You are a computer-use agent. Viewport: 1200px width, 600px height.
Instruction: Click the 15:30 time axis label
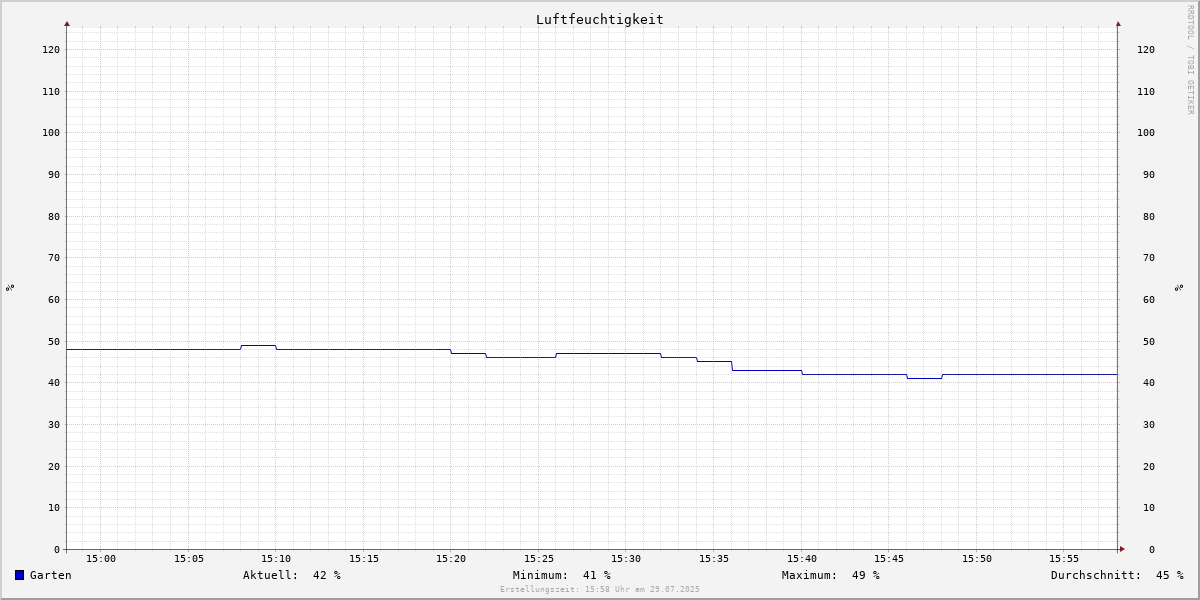click(626, 558)
